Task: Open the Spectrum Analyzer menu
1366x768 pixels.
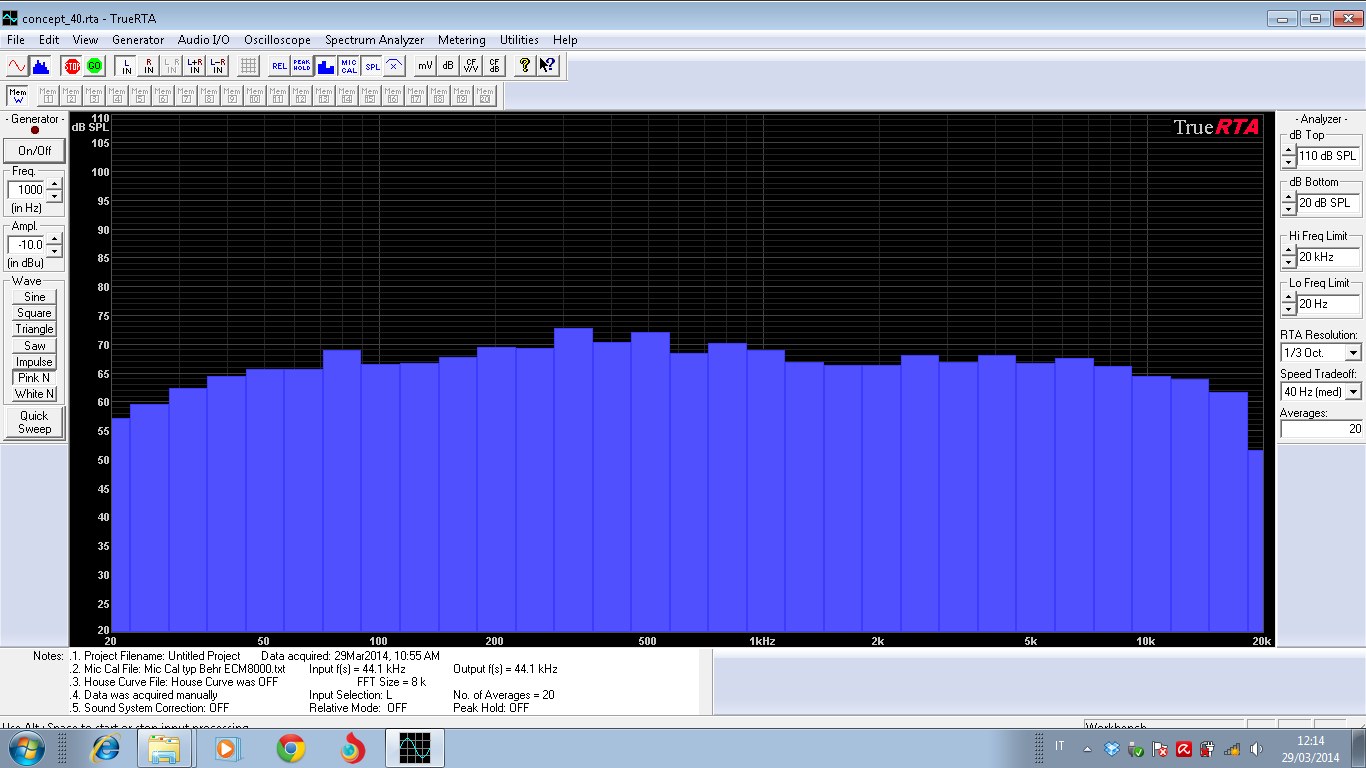Action: [374, 40]
